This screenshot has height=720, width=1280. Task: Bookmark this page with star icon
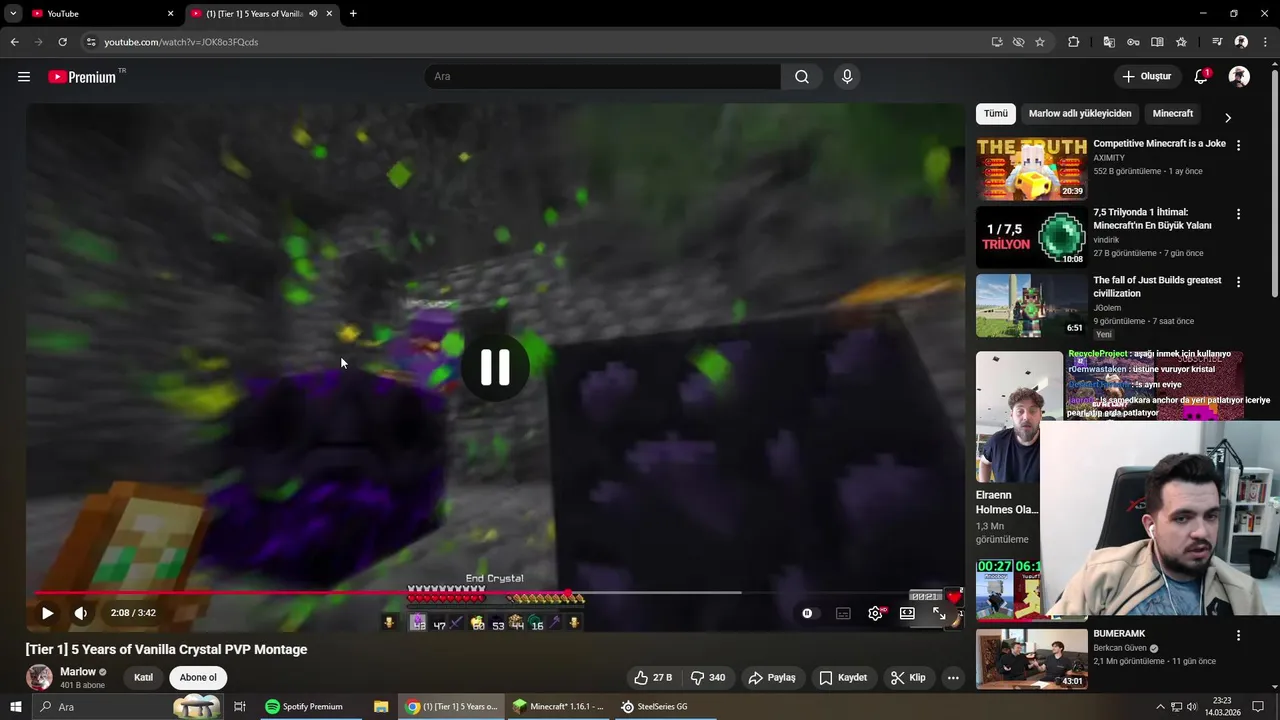1040,42
